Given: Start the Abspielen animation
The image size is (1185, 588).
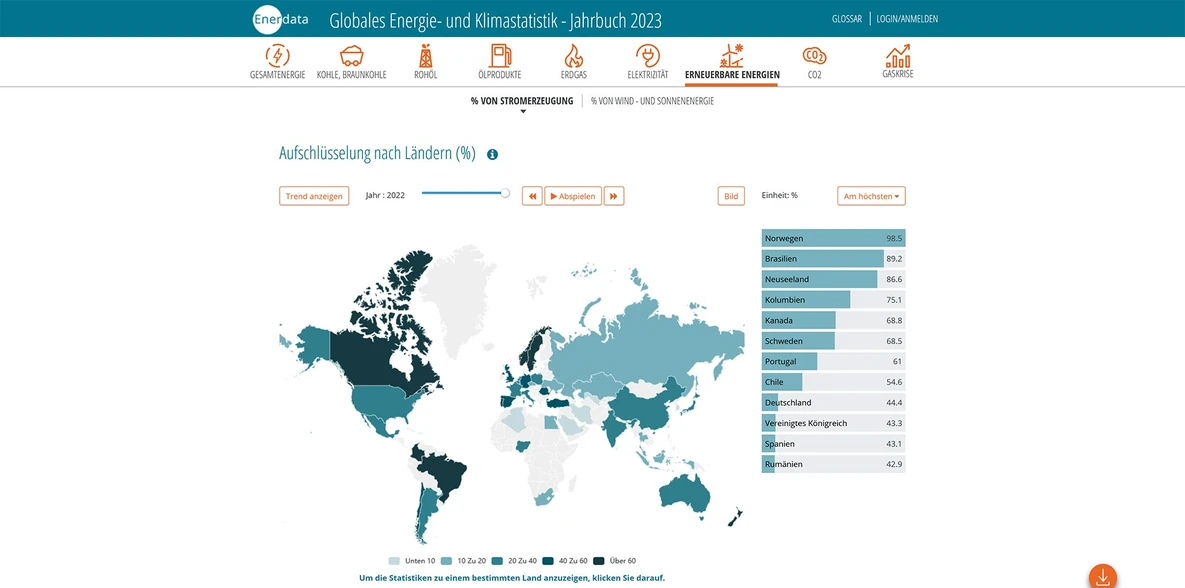Looking at the screenshot, I should [573, 196].
